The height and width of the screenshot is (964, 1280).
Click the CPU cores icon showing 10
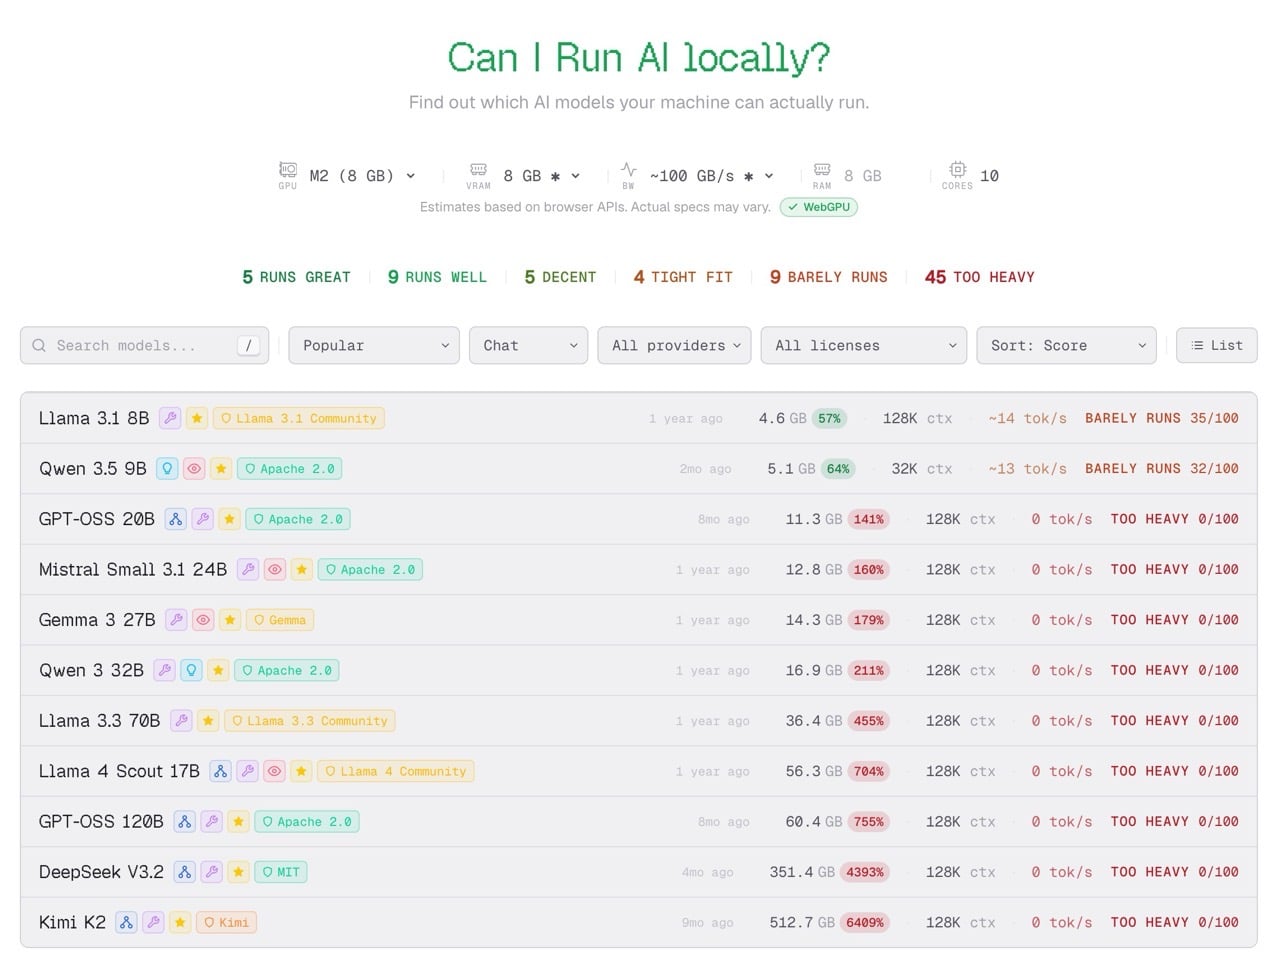click(x=957, y=170)
